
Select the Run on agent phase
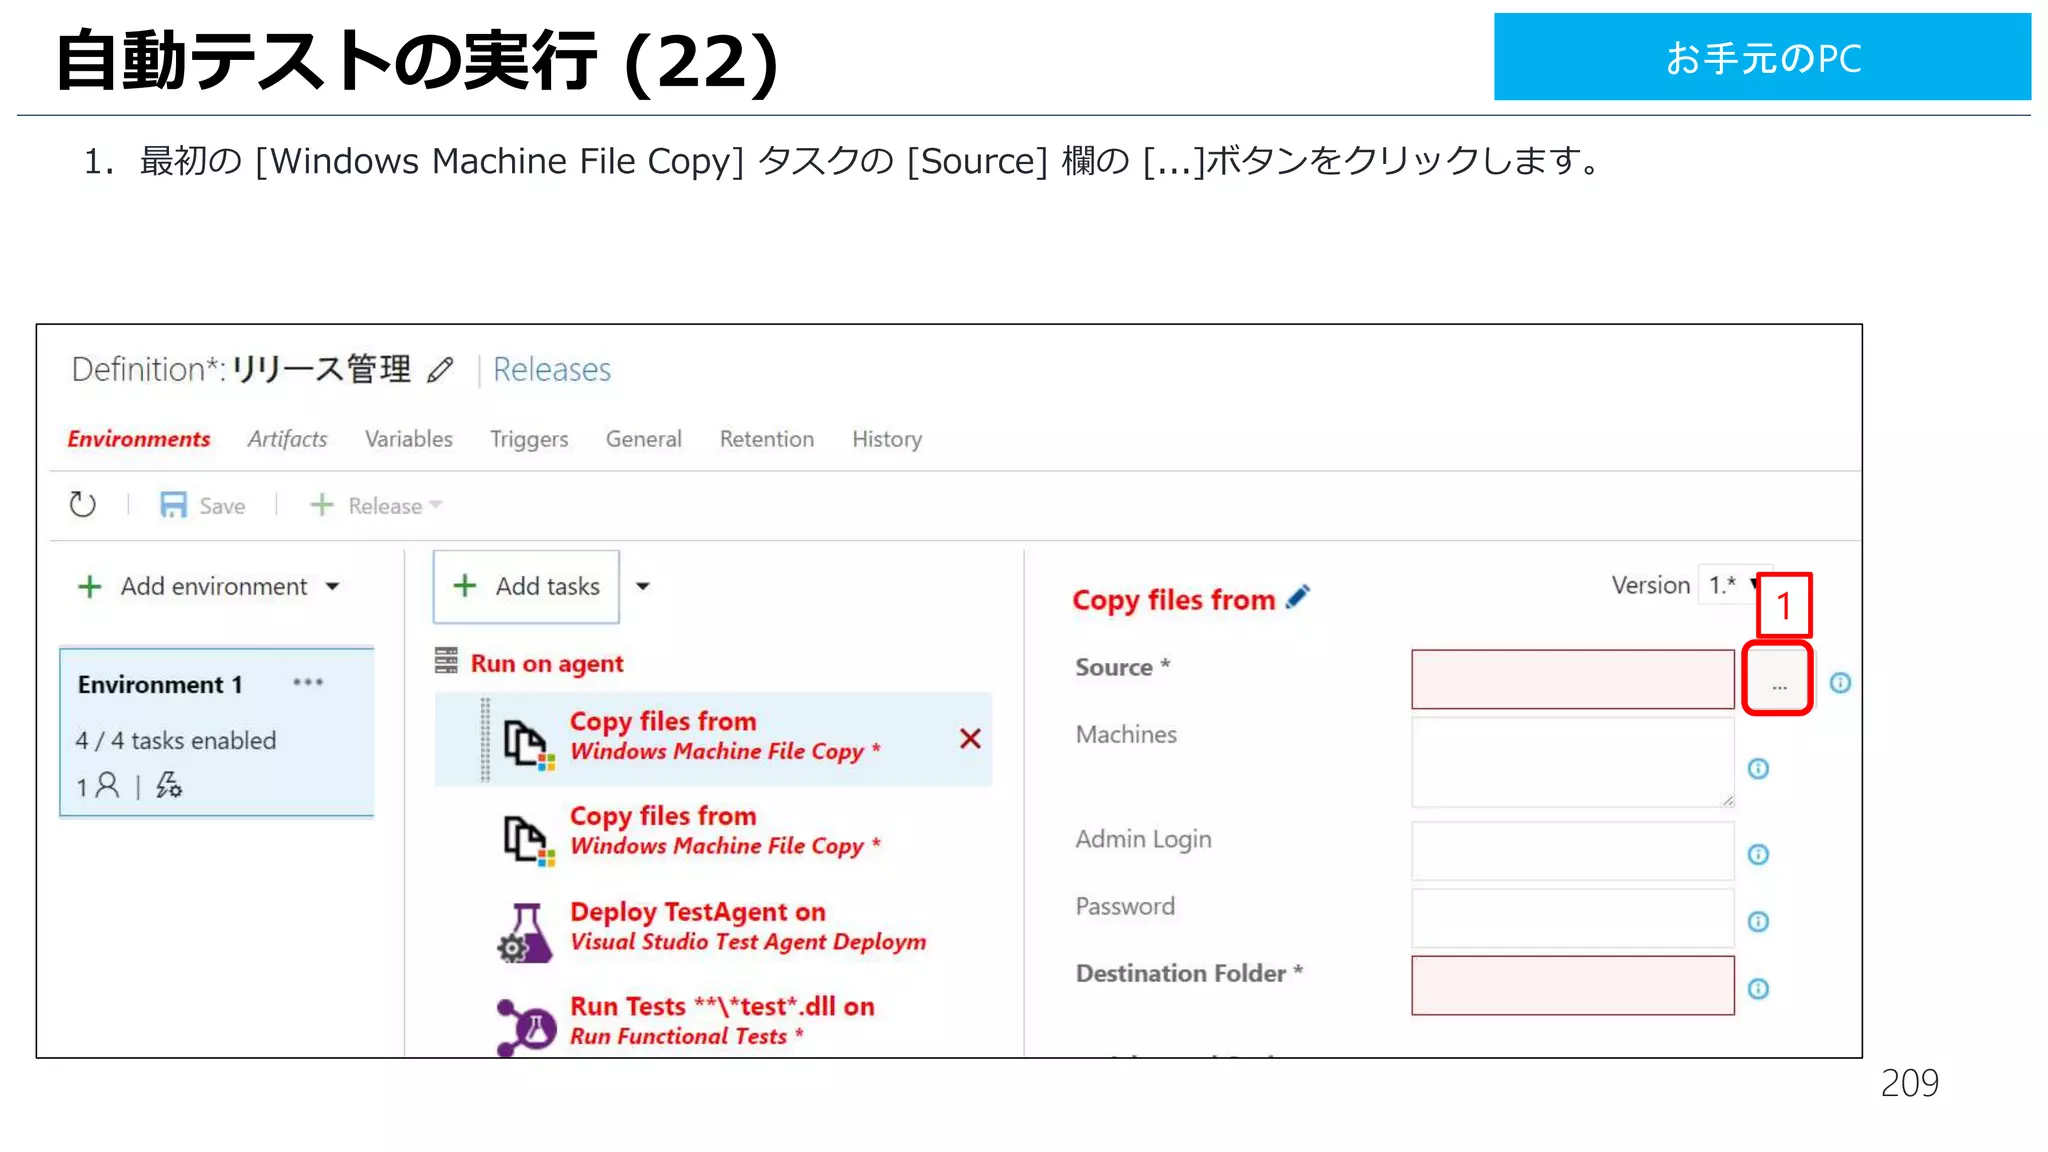(547, 663)
